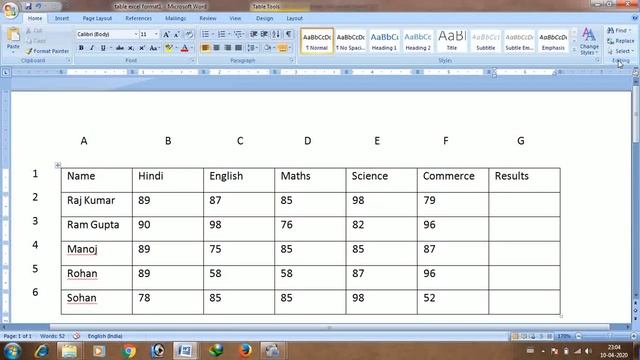Switch to the Page Layout tab
The image size is (640, 360).
97,18
